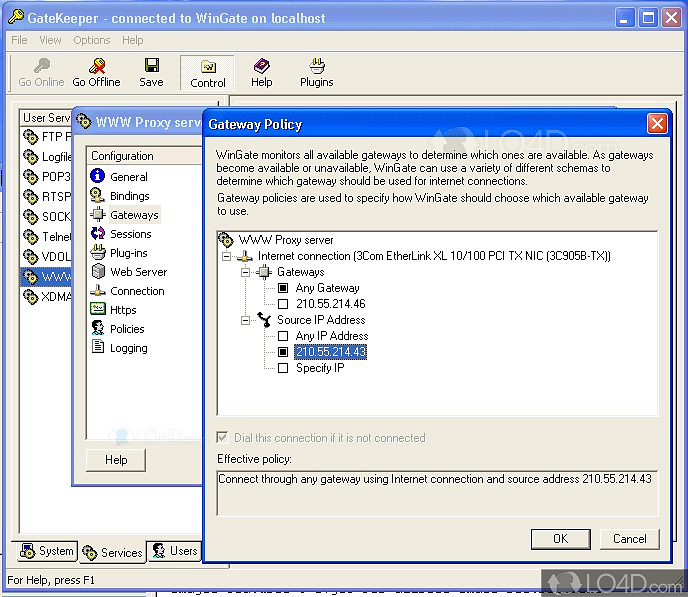This screenshot has width=688, height=597.
Task: Click the Source IP Address node label
Action: (321, 320)
